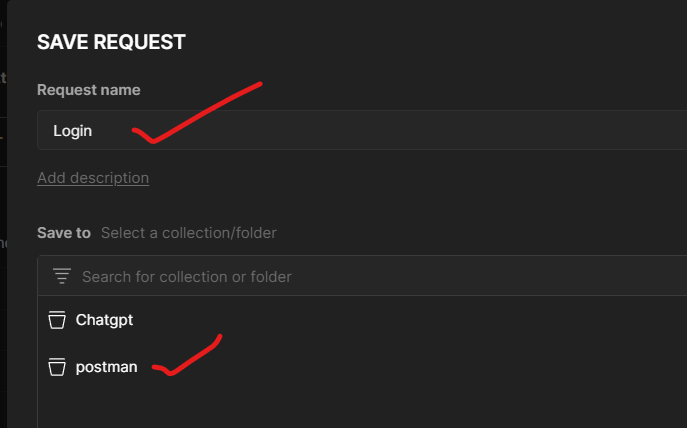Focus the Request name input field
Image resolution: width=687 pixels, height=428 pixels.
point(360,130)
